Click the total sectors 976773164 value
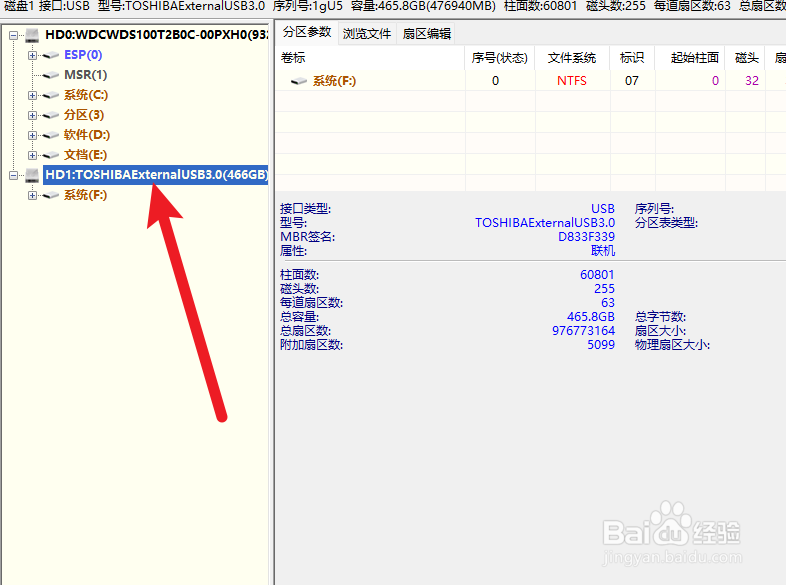The height and width of the screenshot is (585, 786). [x=583, y=331]
